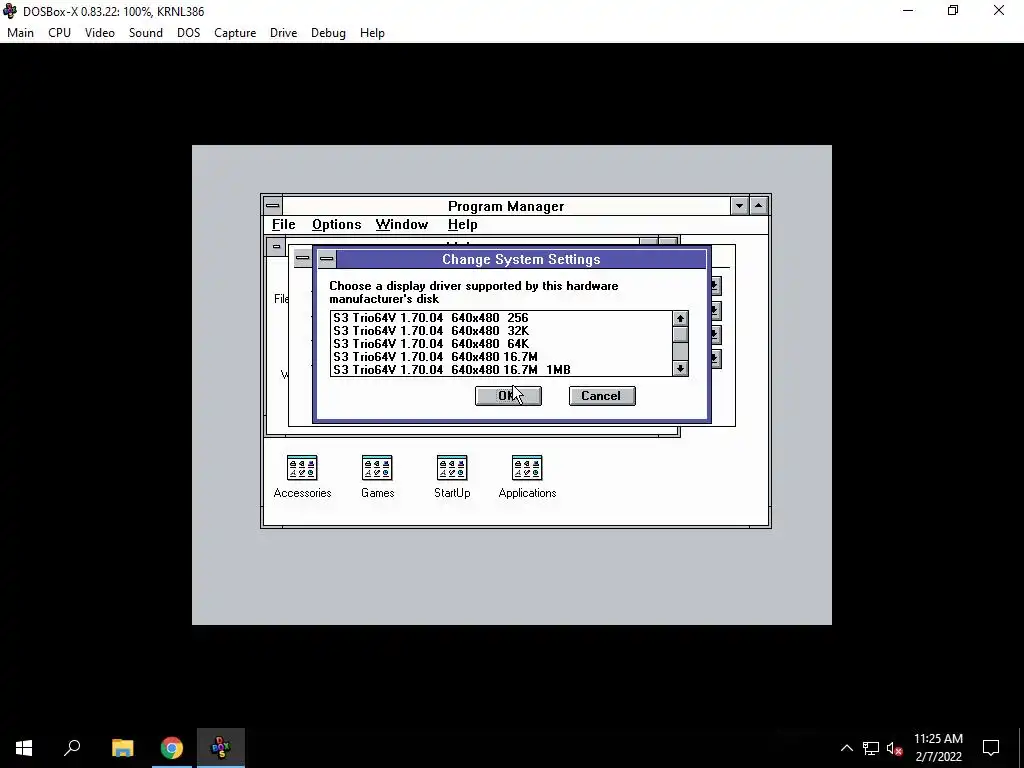Screen dimensions: 1024x768
Task: Open Program Manager Window menu
Action: (402, 225)
